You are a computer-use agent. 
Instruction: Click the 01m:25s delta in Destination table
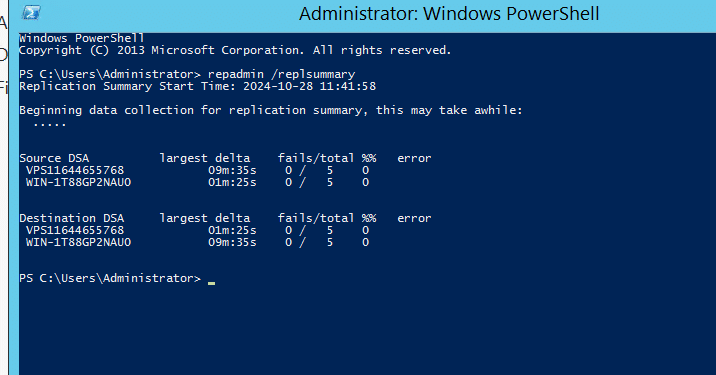[232, 230]
